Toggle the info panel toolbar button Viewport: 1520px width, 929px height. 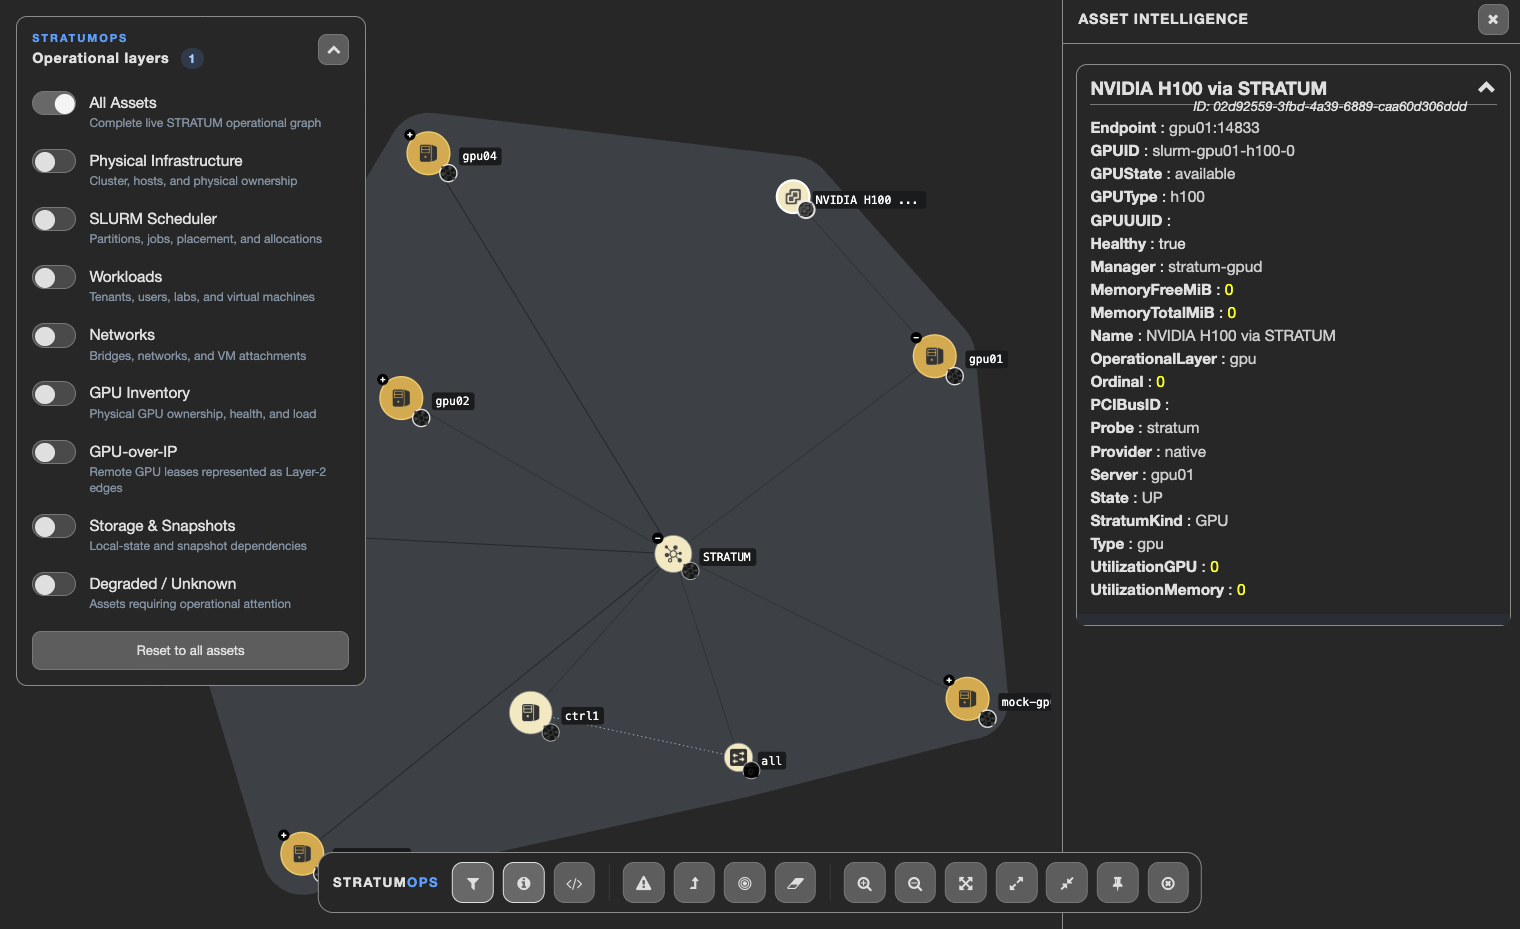524,883
